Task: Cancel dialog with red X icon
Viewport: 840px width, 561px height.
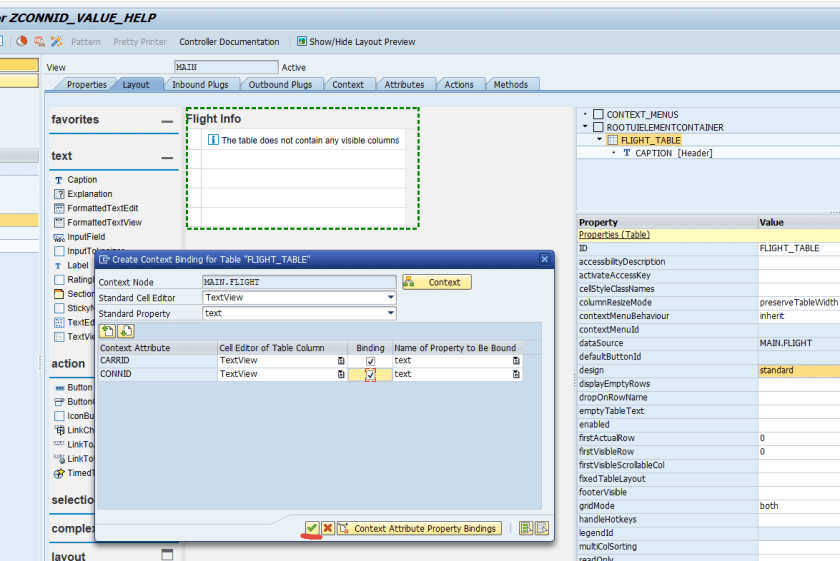Action: [x=327, y=528]
